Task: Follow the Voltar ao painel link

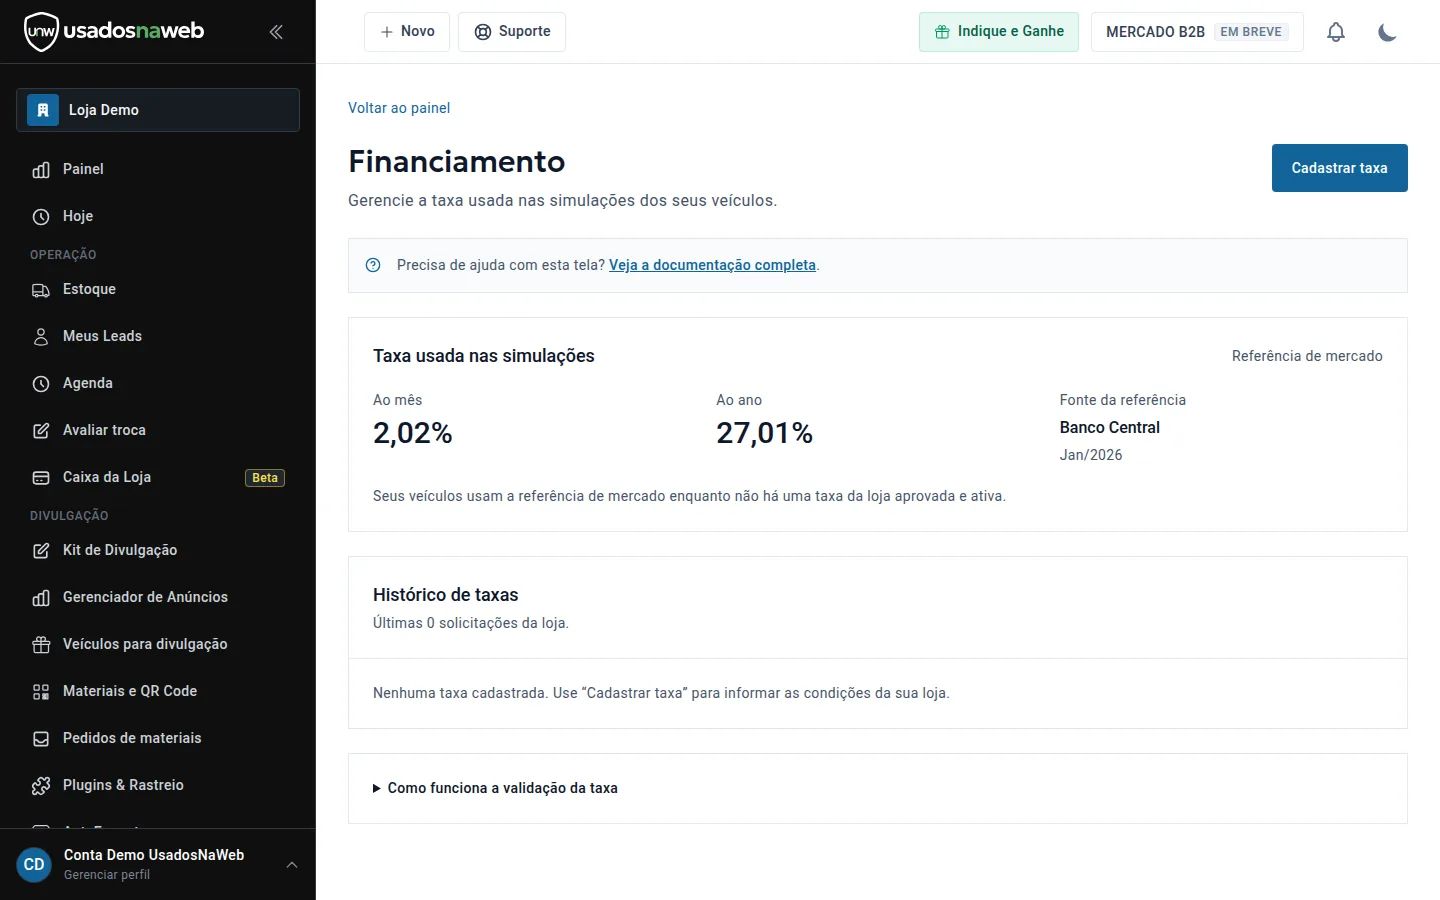Action: point(399,108)
